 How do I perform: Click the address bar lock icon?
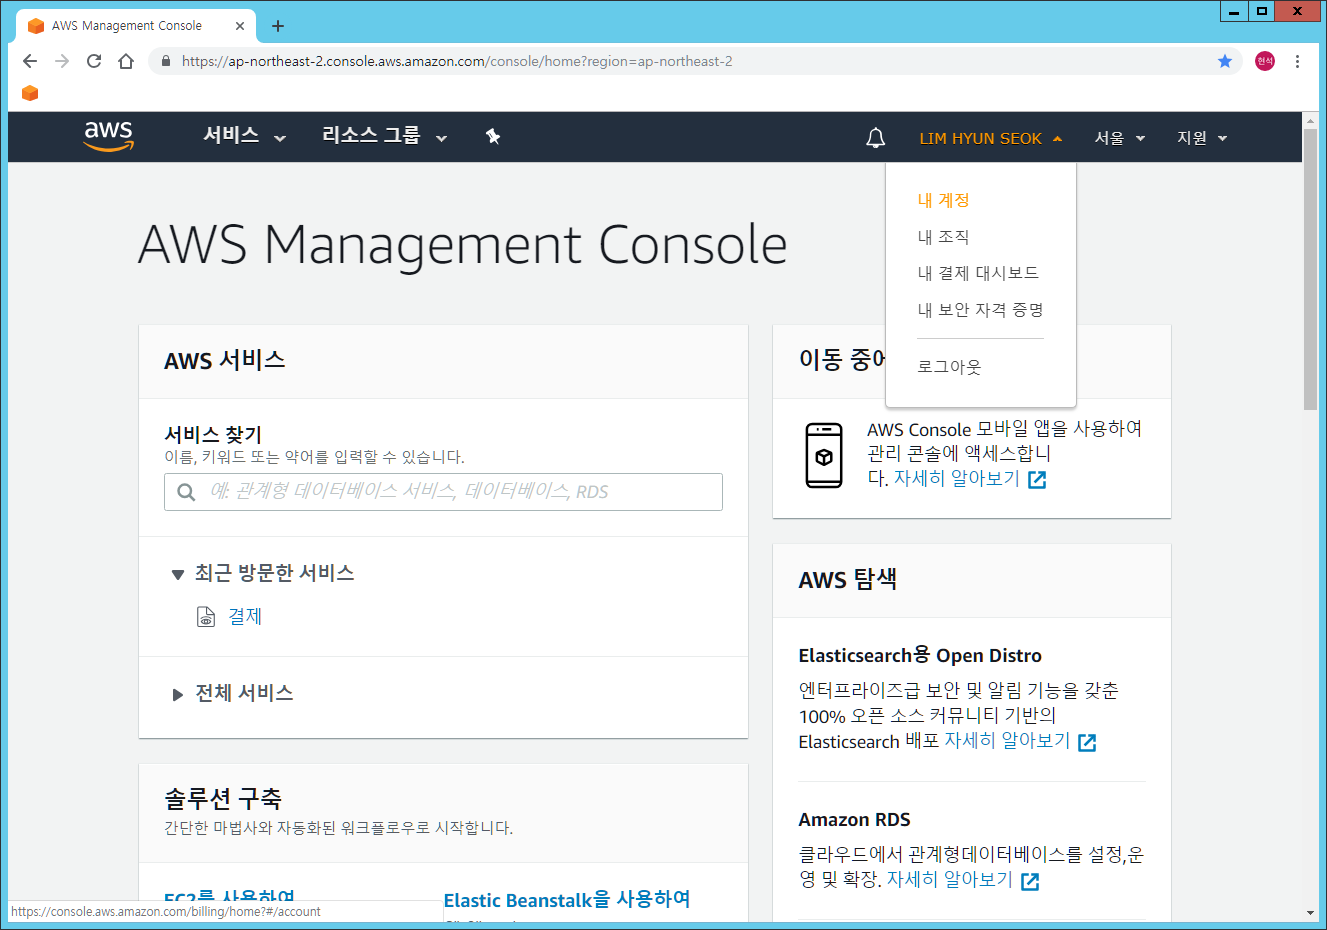pos(166,61)
